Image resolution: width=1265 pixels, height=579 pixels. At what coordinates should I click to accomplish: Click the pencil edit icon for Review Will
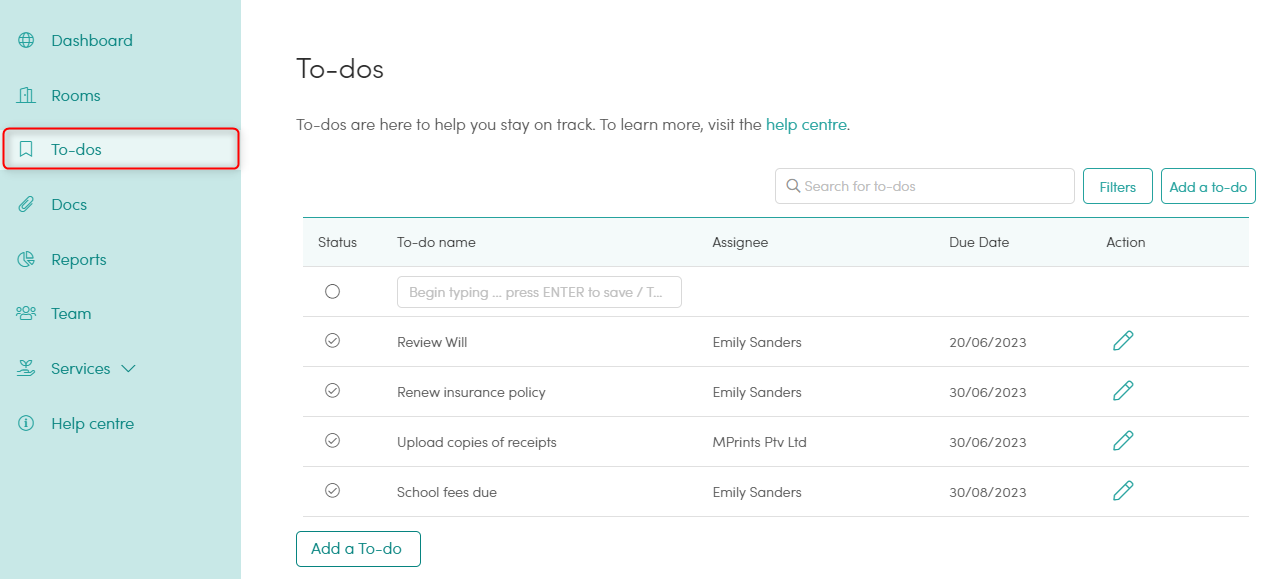pos(1123,341)
